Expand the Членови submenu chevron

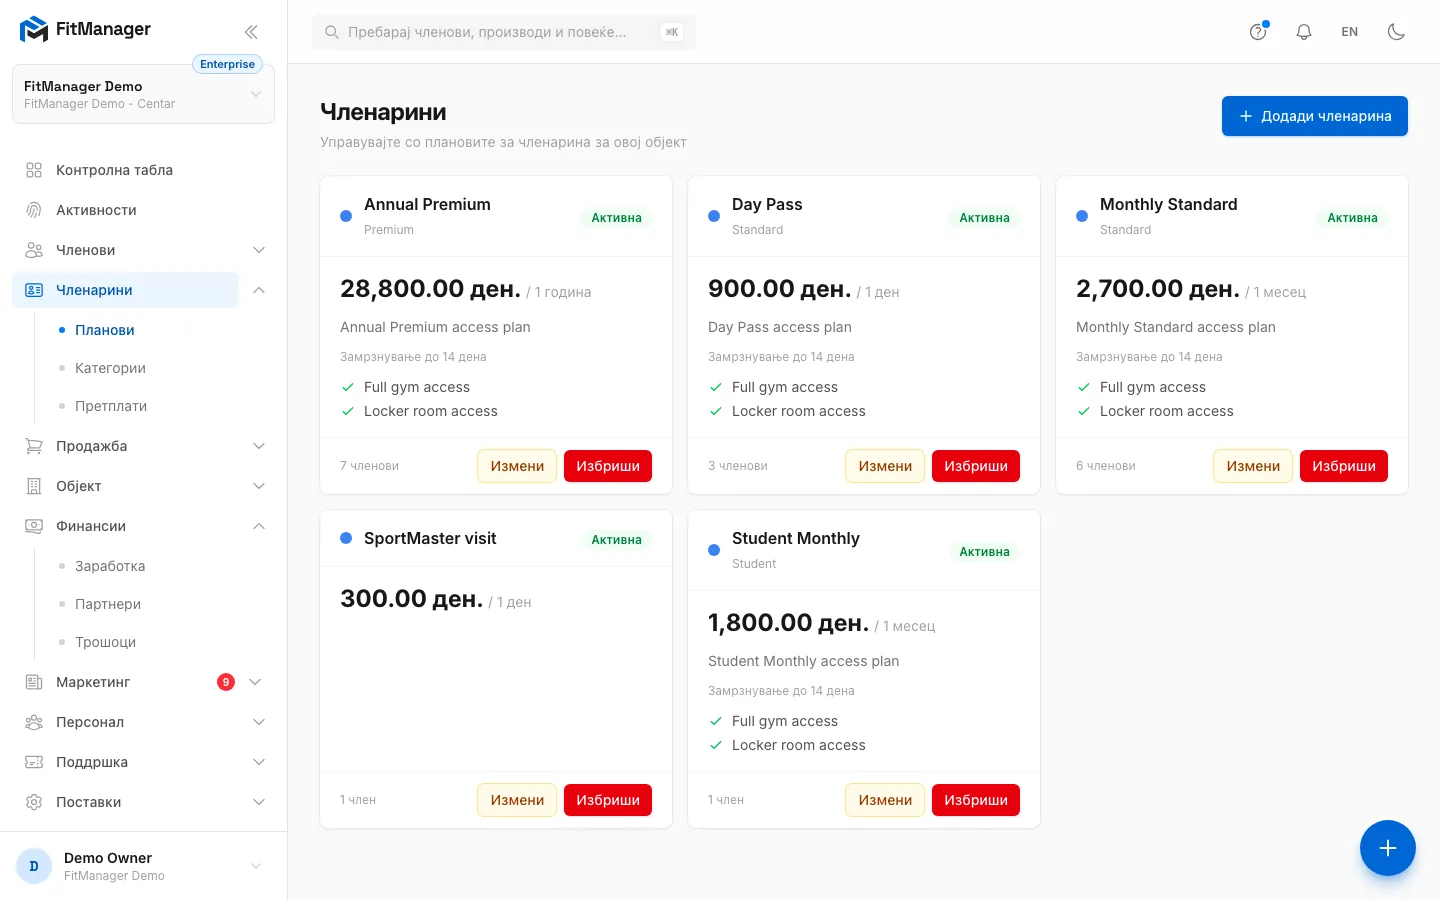coord(259,250)
